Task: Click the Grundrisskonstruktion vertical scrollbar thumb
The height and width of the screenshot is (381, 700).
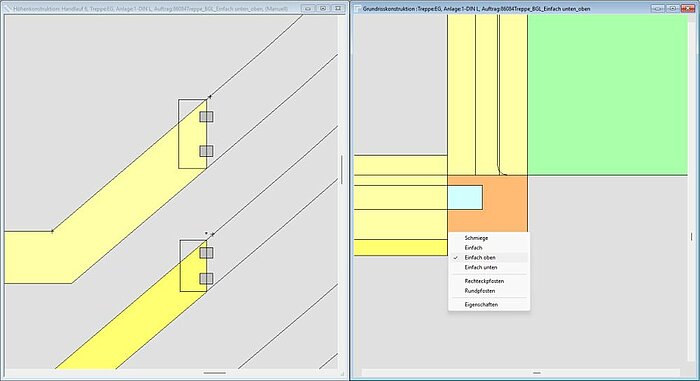Action: click(x=692, y=237)
